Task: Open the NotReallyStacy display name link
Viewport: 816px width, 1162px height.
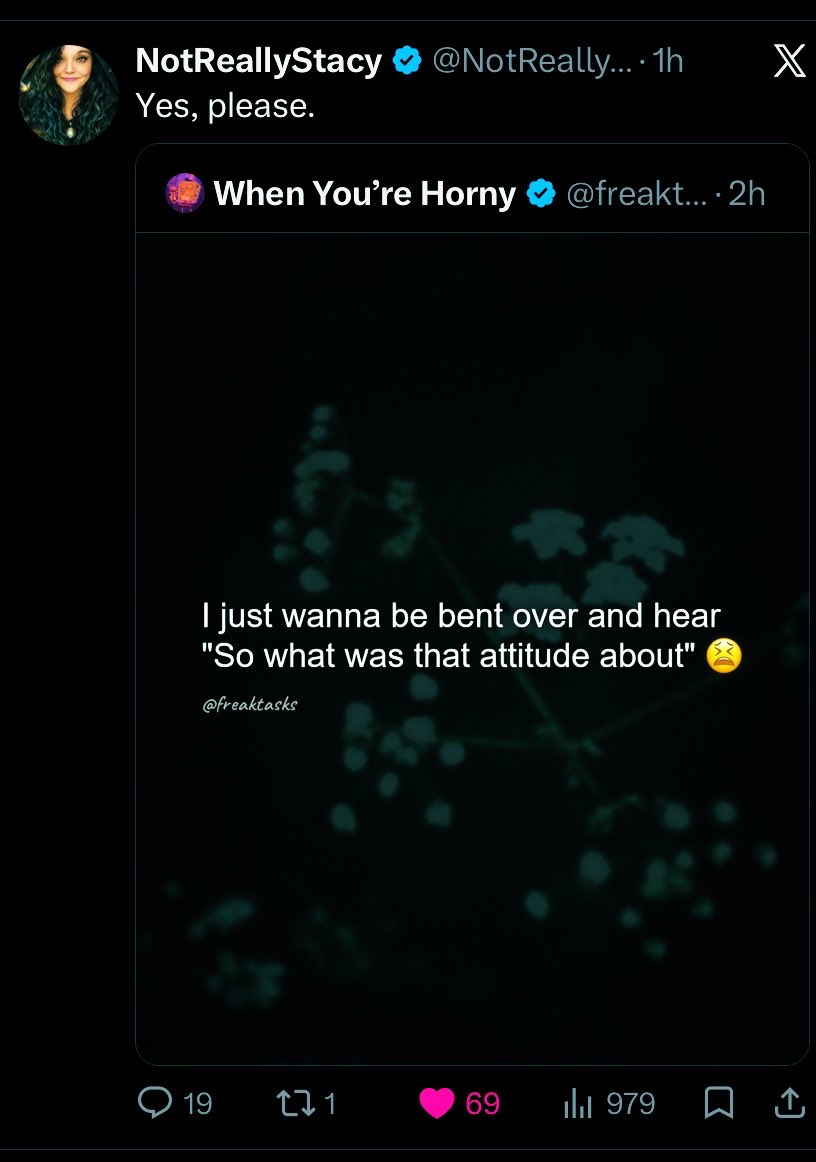Action: pyautogui.click(x=259, y=61)
